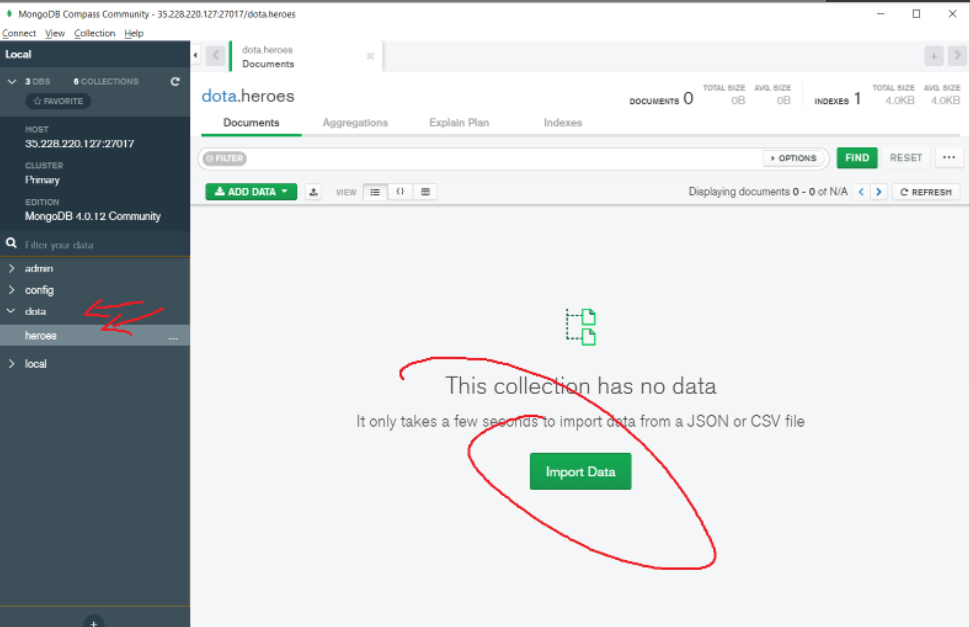Select the Documents tab

coord(251,123)
